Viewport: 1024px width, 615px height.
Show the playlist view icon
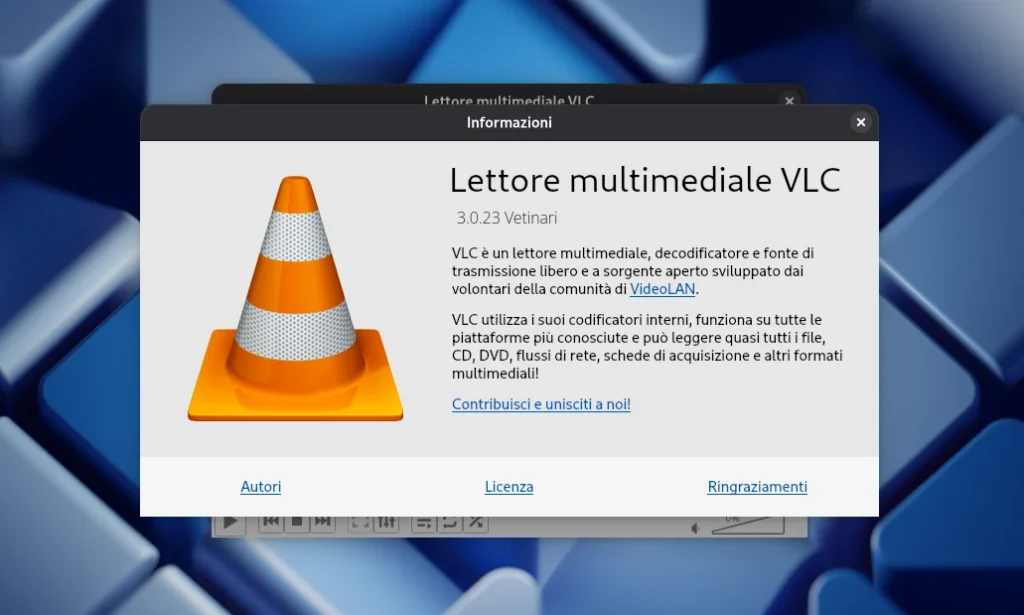coord(425,521)
